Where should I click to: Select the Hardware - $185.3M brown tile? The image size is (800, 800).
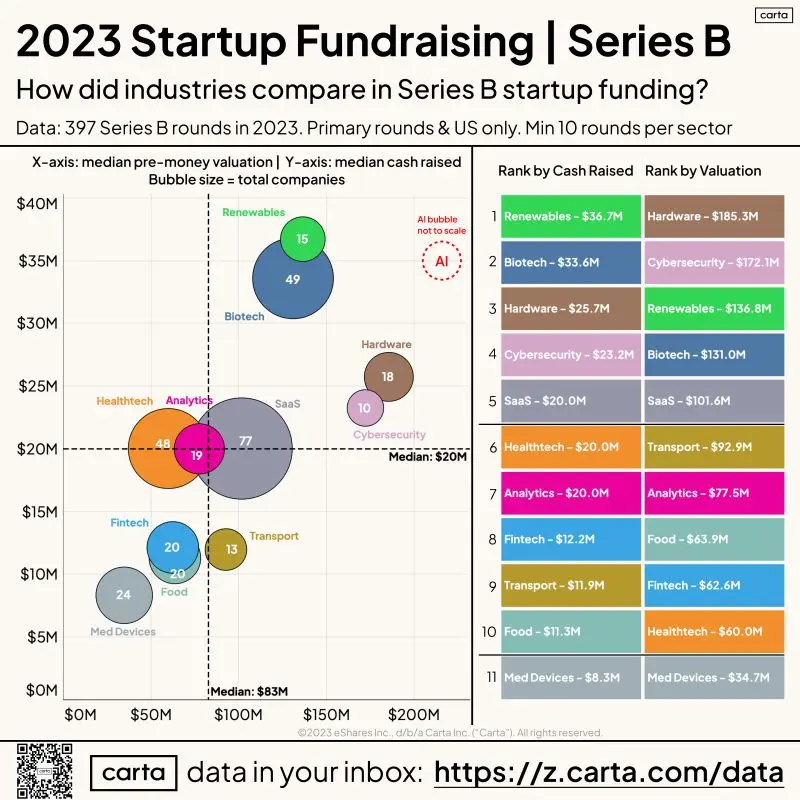[x=714, y=216]
